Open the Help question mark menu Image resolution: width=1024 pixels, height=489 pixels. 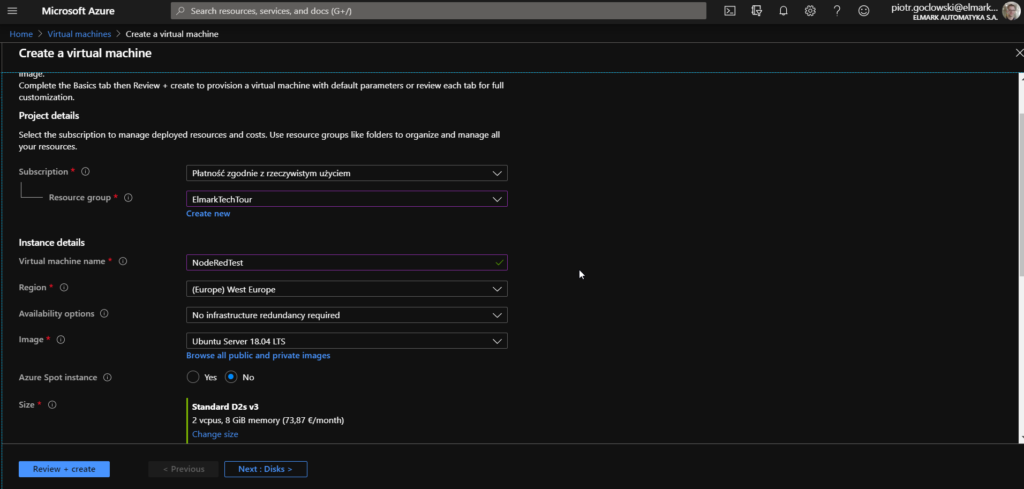pyautogui.click(x=837, y=11)
